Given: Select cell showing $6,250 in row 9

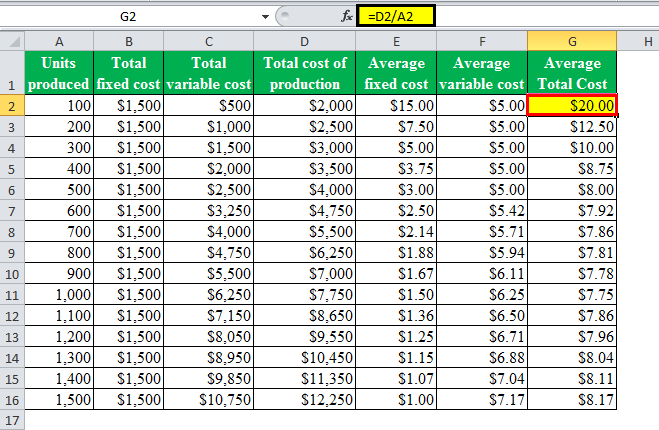Looking at the screenshot, I should 305,252.
